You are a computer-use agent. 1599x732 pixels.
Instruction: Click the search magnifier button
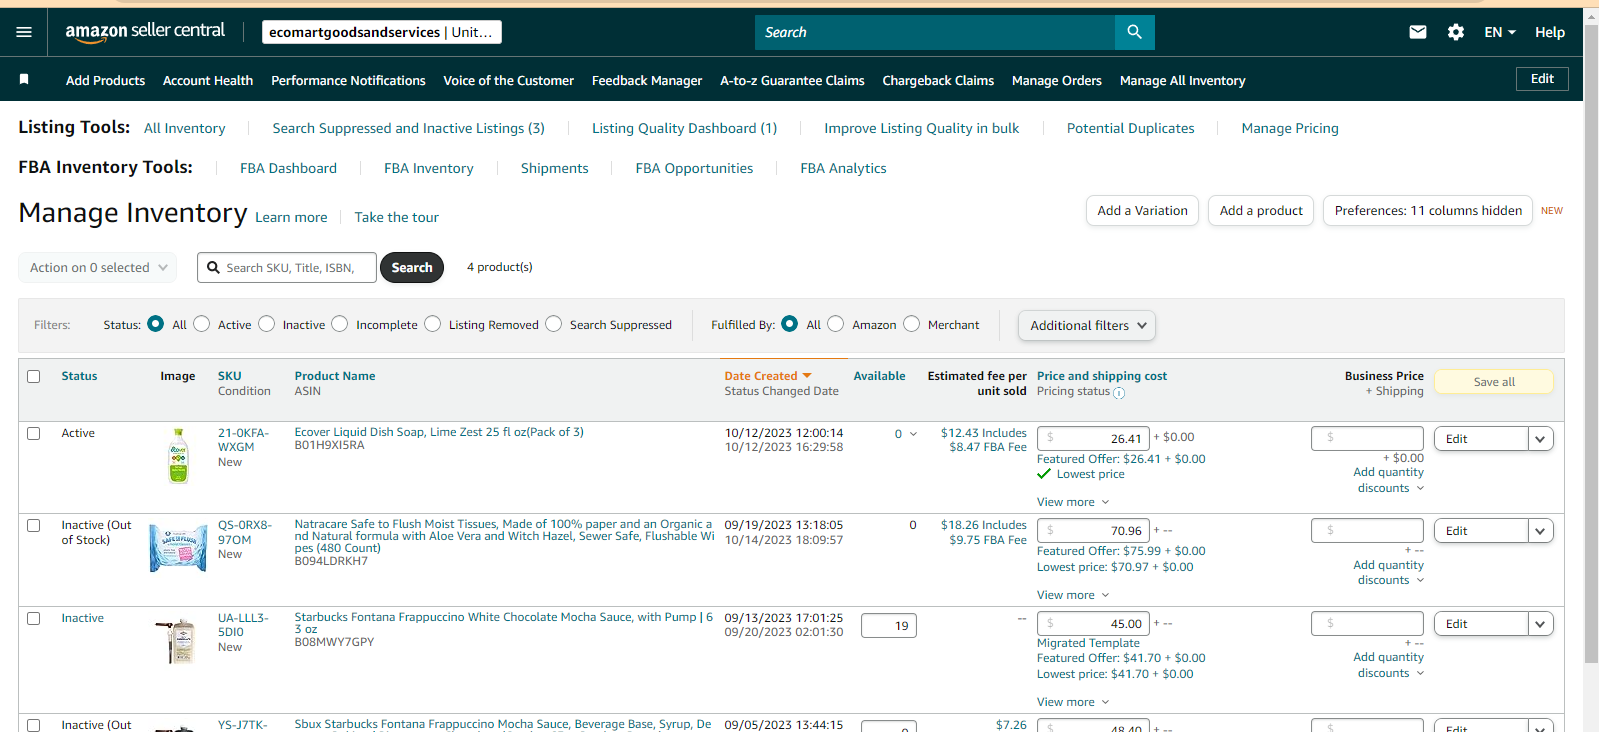pyautogui.click(x=1134, y=32)
